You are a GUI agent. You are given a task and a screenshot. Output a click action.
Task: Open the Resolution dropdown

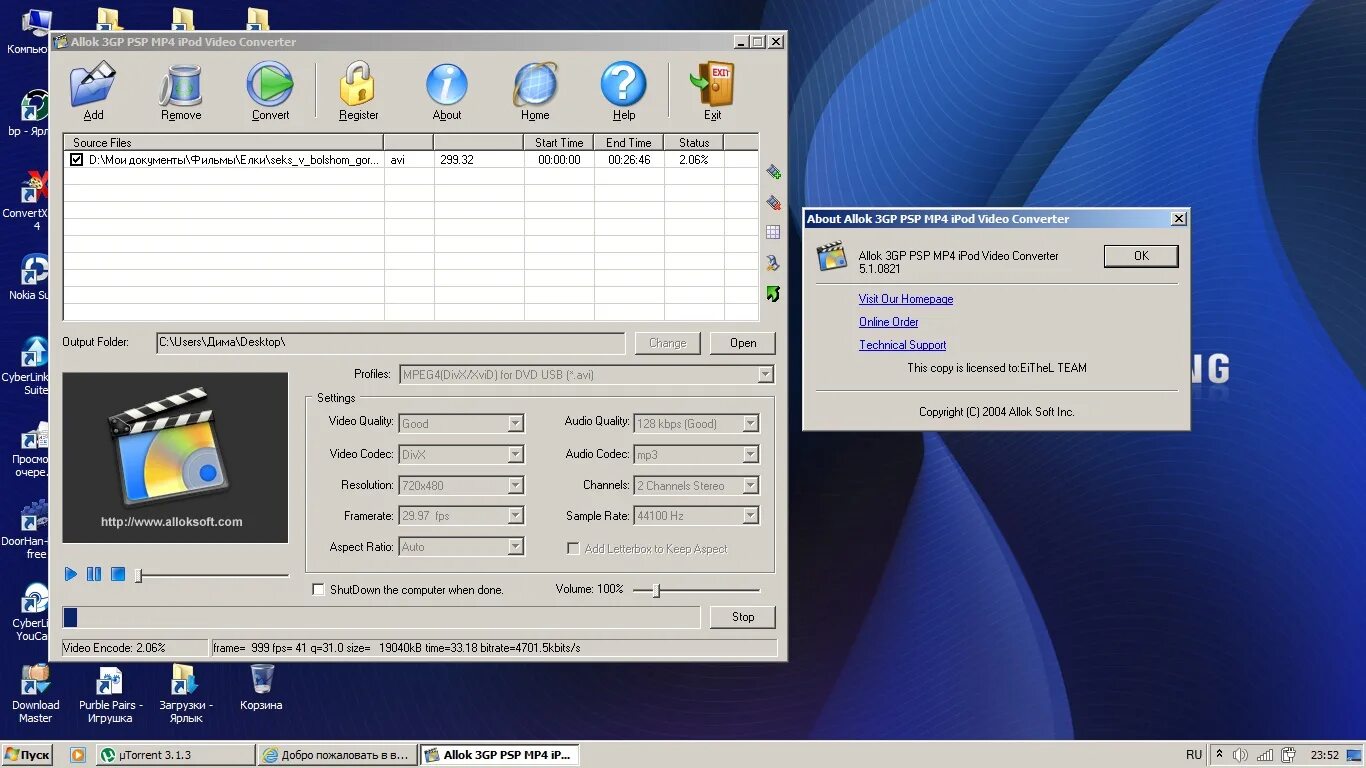[x=515, y=485]
